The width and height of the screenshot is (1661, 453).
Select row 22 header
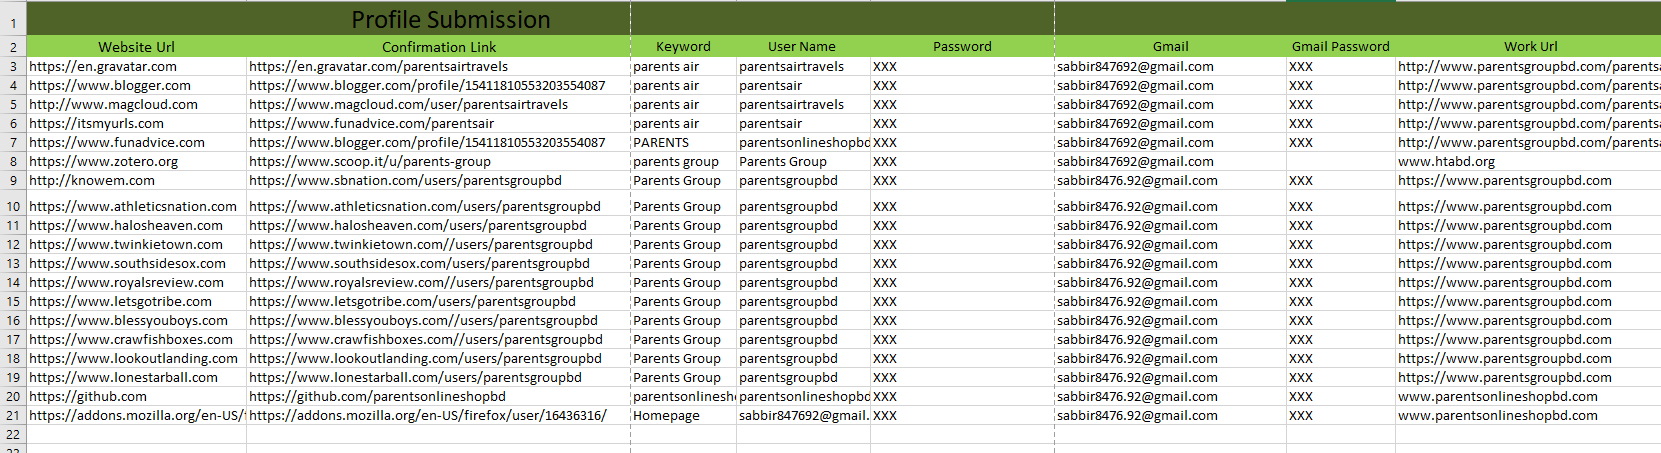[13, 435]
